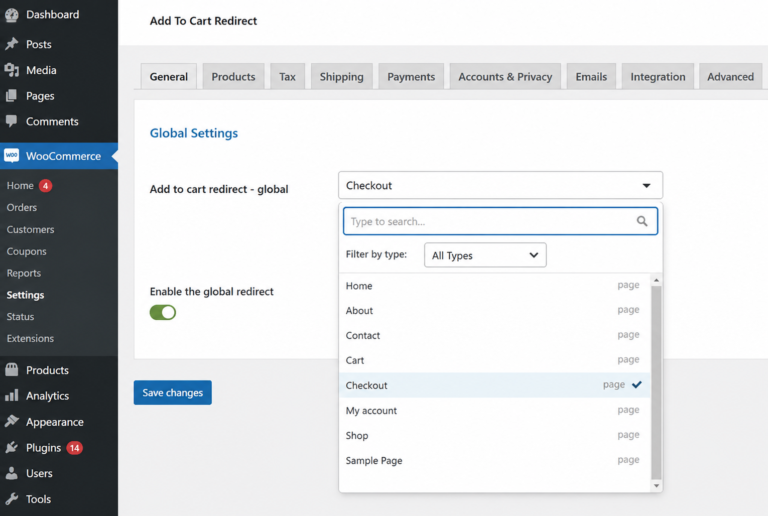
Task: Open the Media menu label
Action: 41,70
